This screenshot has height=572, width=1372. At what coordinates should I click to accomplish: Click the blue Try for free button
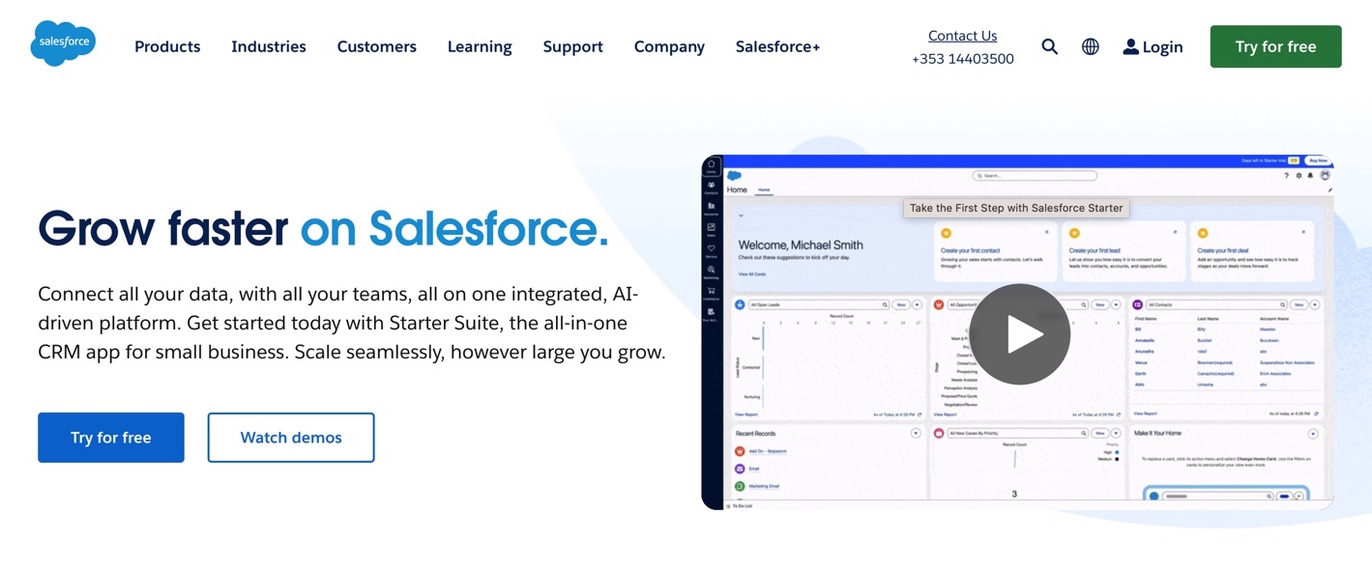[x=111, y=438]
